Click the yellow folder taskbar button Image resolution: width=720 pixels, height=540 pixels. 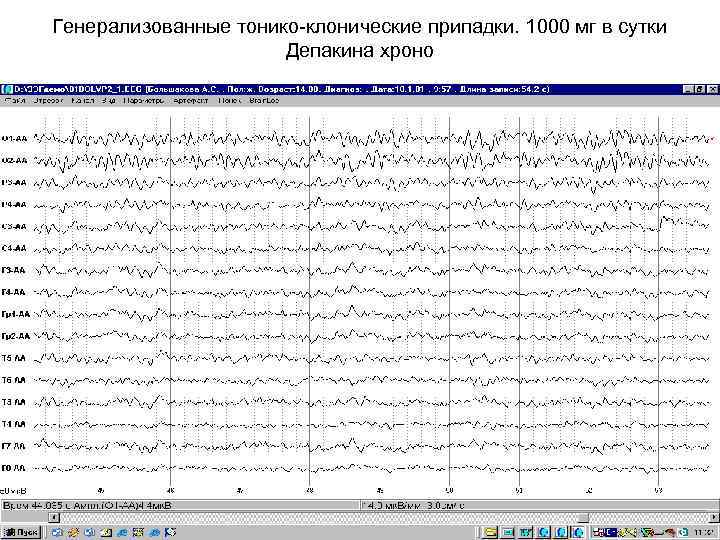point(490,533)
